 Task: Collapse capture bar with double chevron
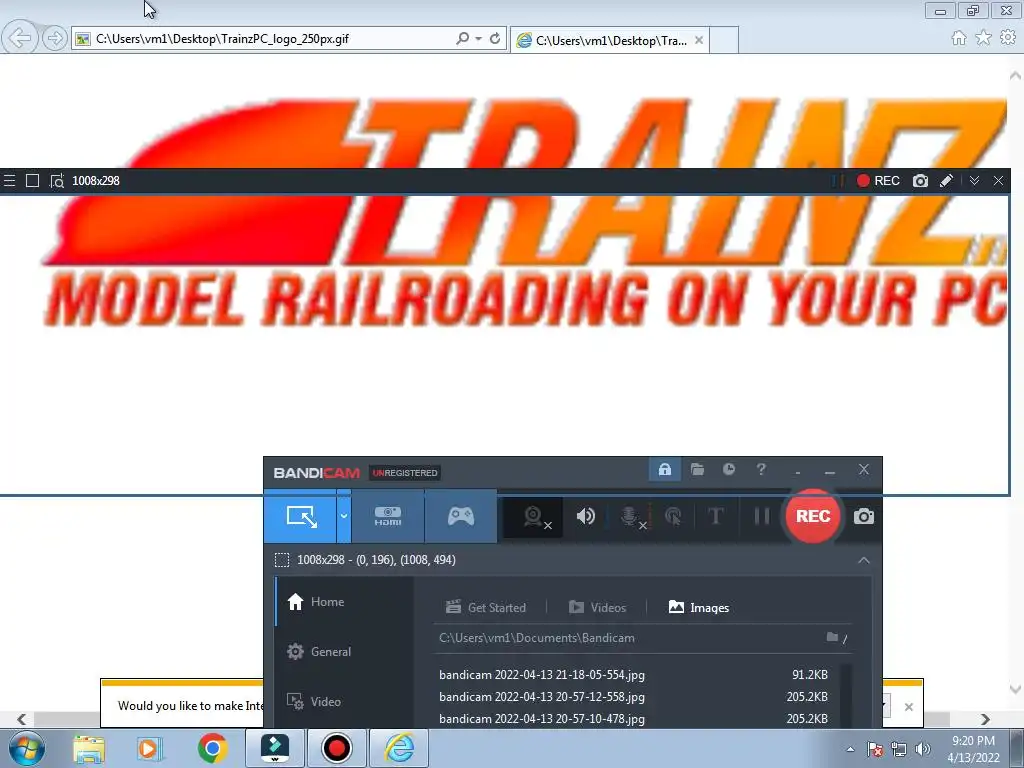pos(974,181)
